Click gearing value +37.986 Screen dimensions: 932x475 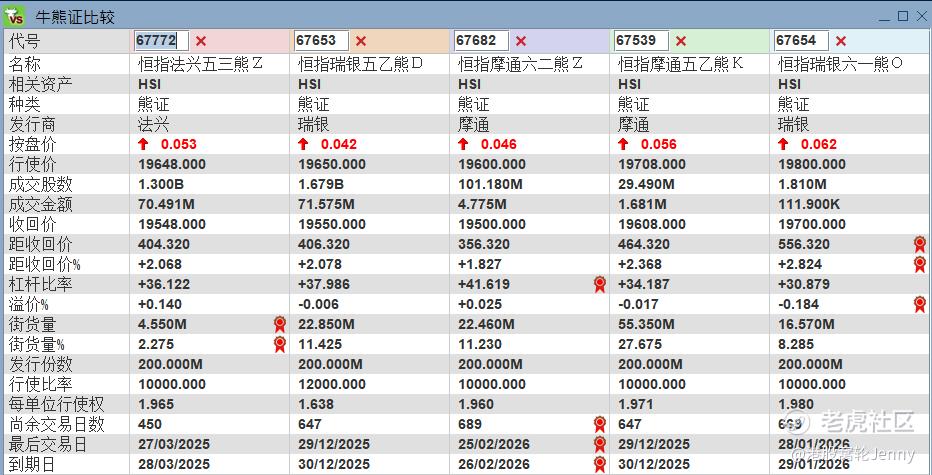tap(324, 284)
